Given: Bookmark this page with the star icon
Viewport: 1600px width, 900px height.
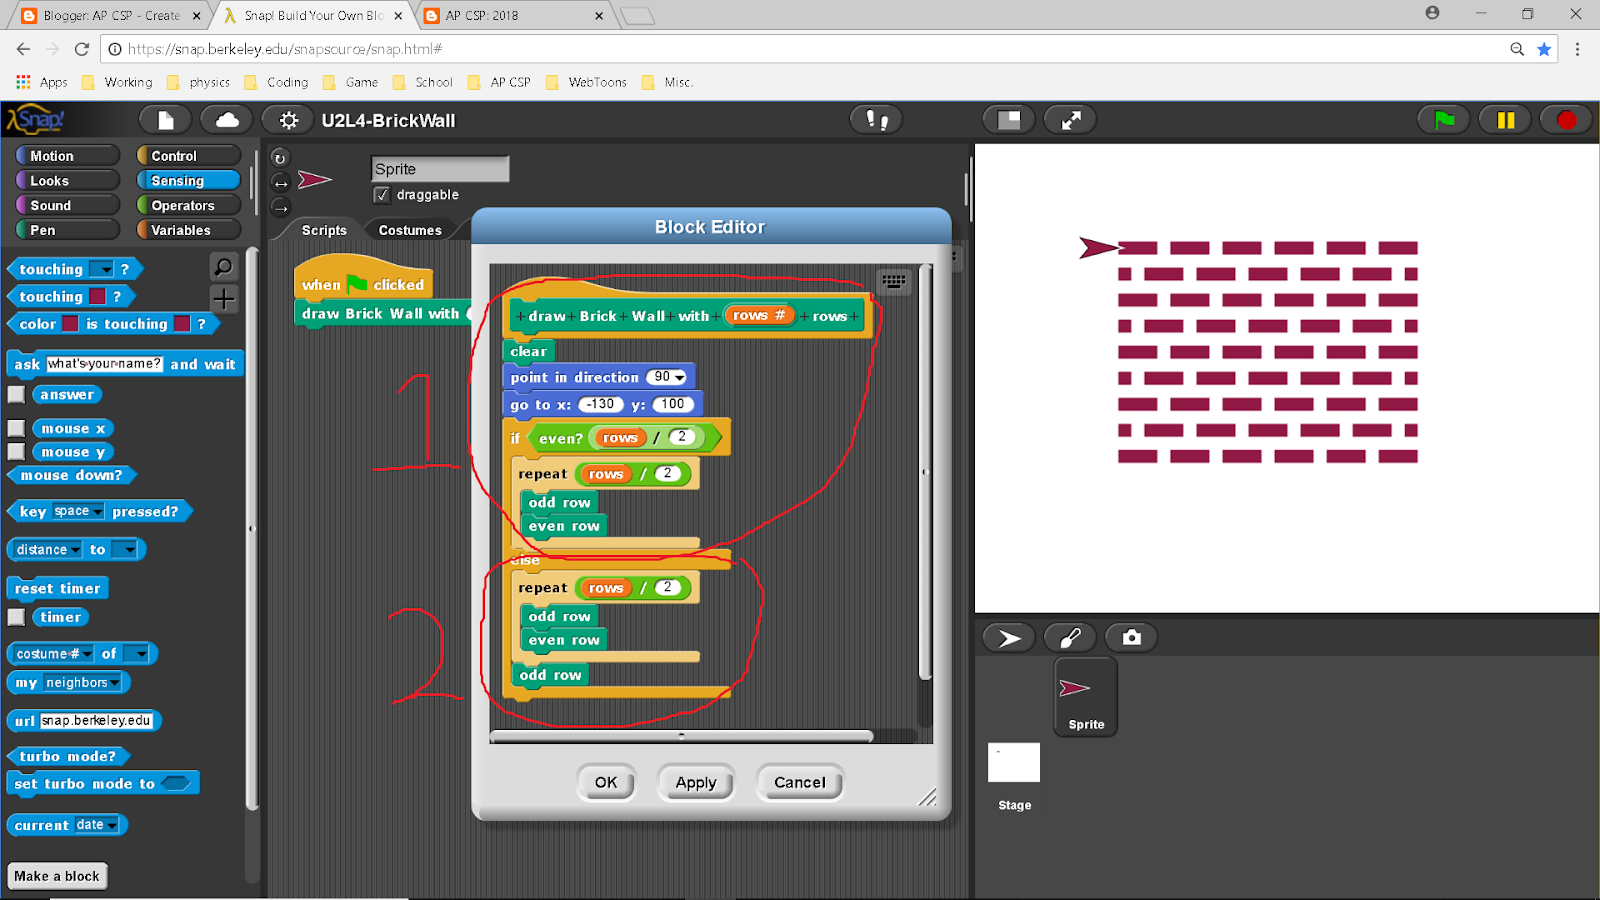Looking at the screenshot, I should [x=1544, y=49].
